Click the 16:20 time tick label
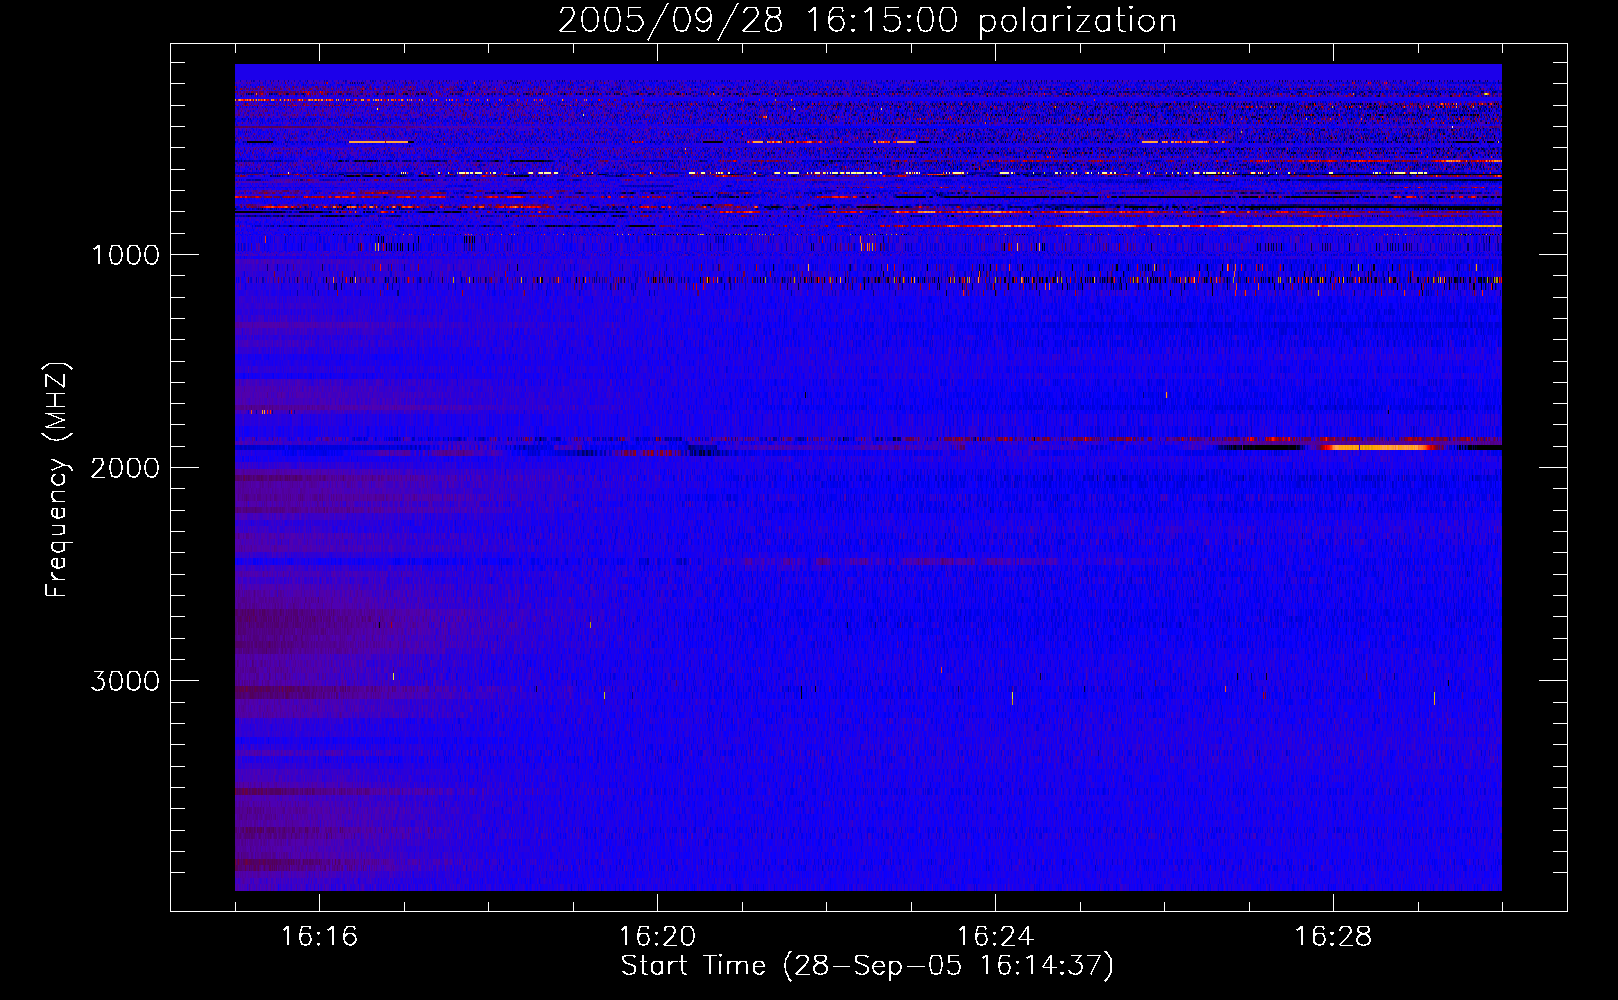Screen dimensions: 1618x1000 (657, 937)
